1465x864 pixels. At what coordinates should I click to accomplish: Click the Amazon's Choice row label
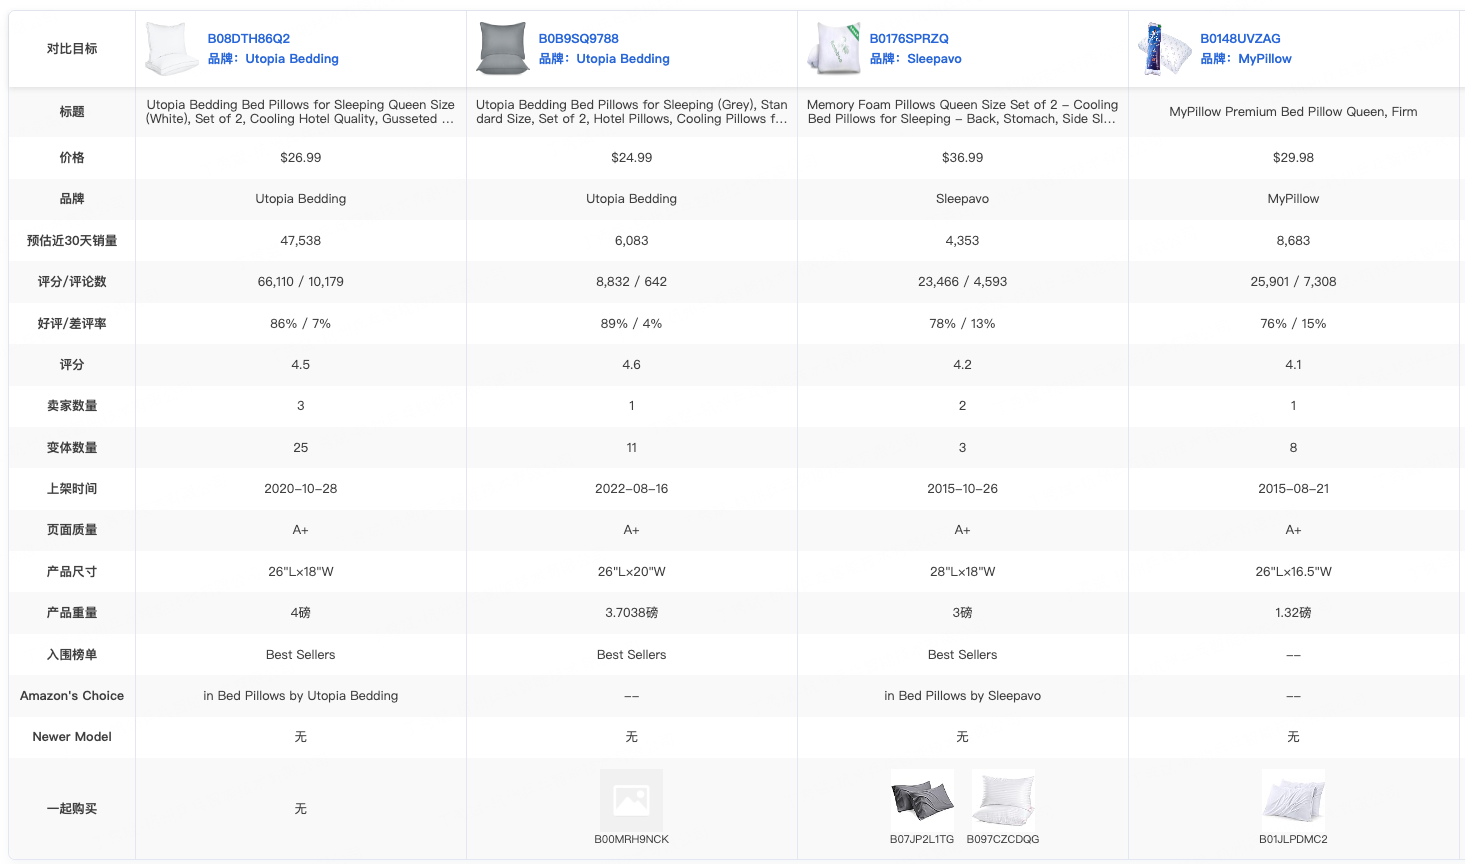click(x=72, y=696)
